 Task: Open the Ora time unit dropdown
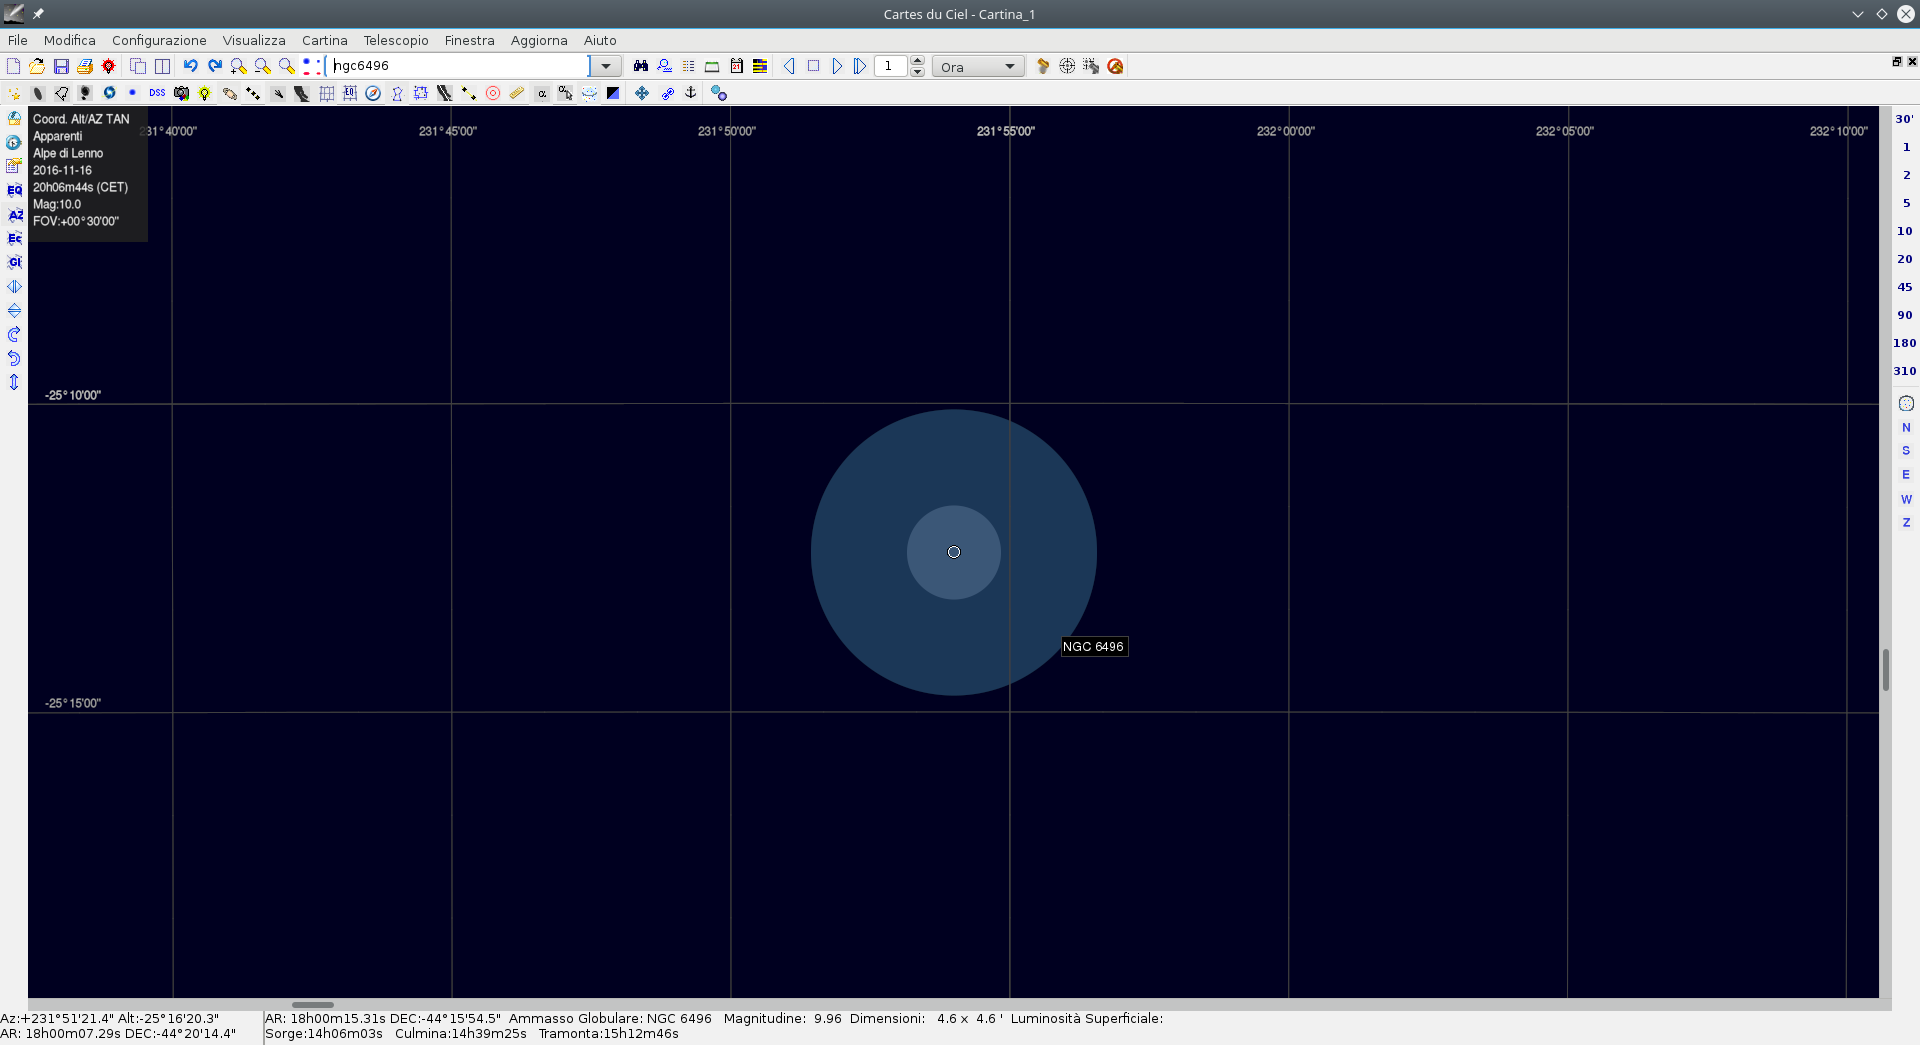978,67
